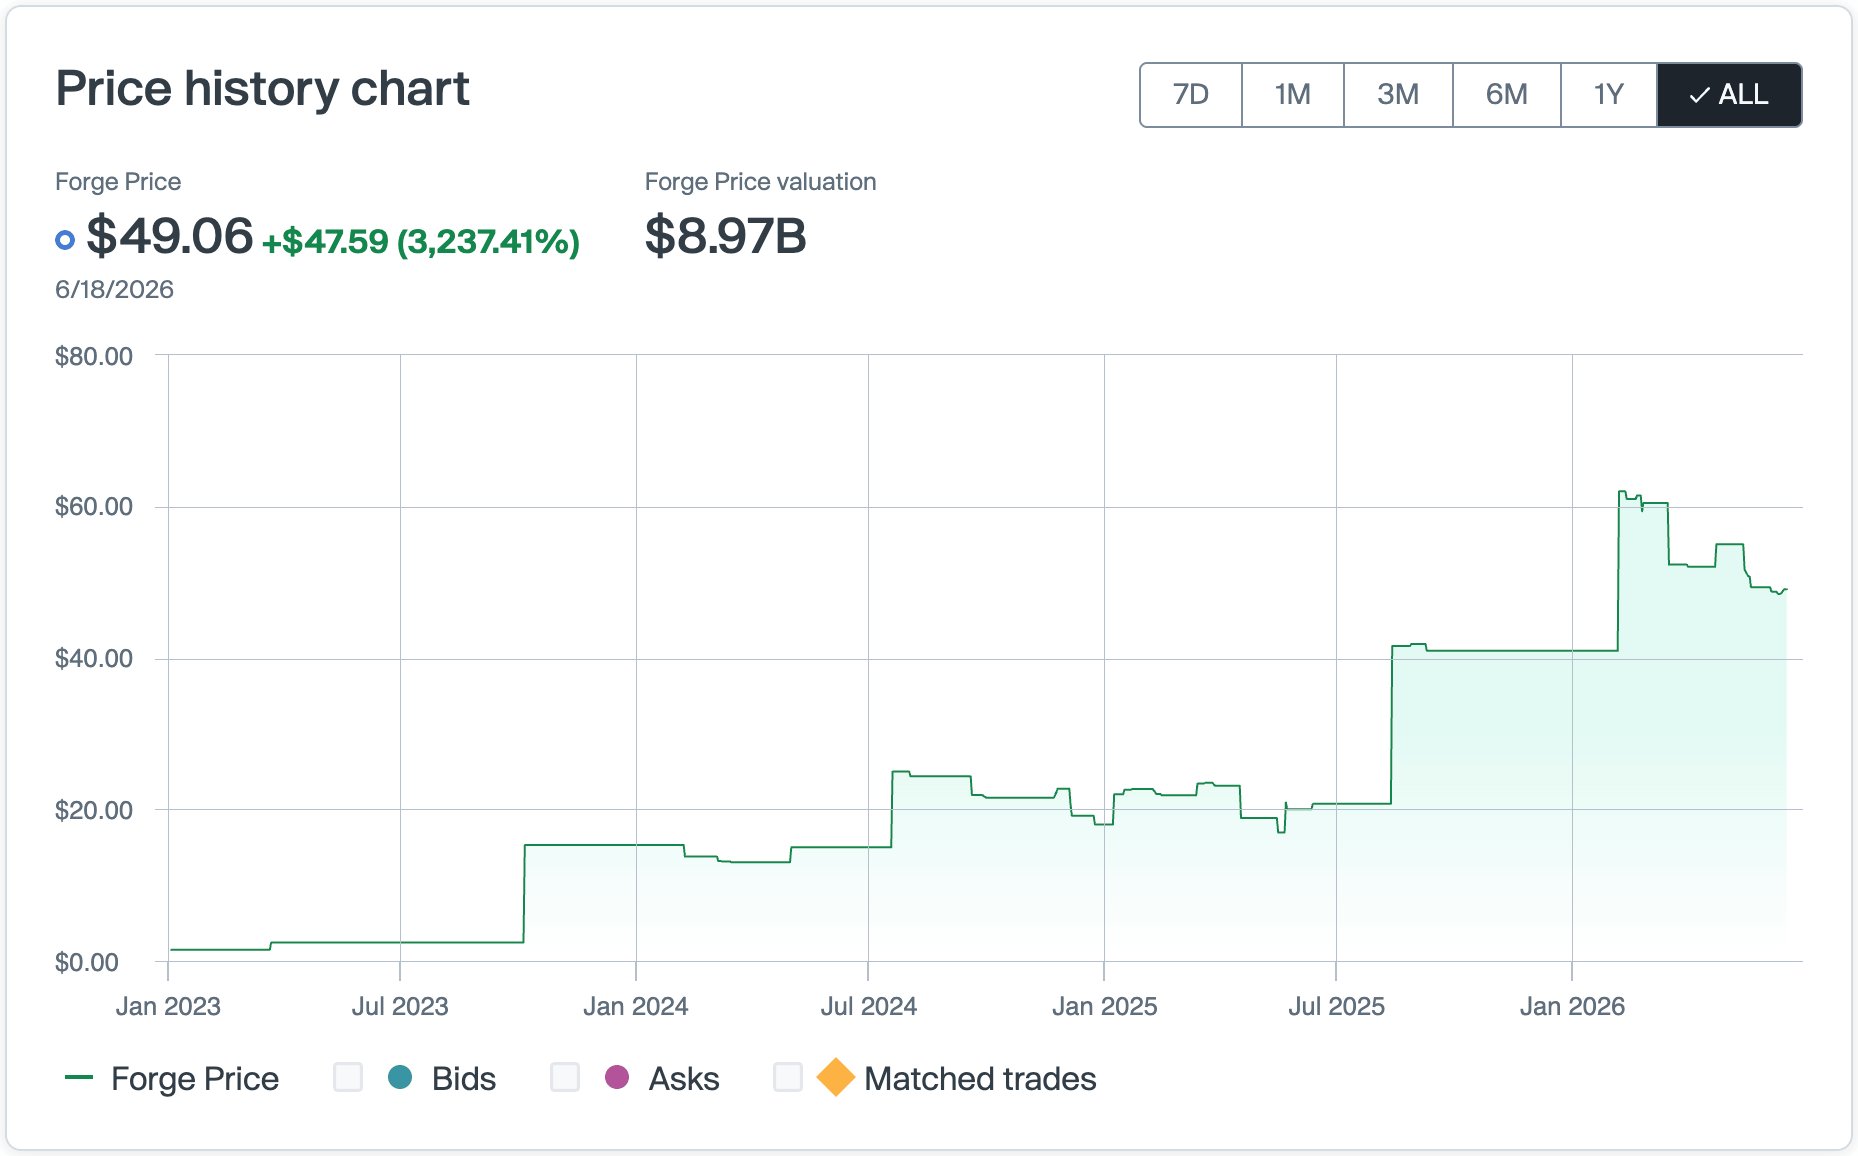
Task: Switch to the 3M time range
Action: [x=1398, y=95]
